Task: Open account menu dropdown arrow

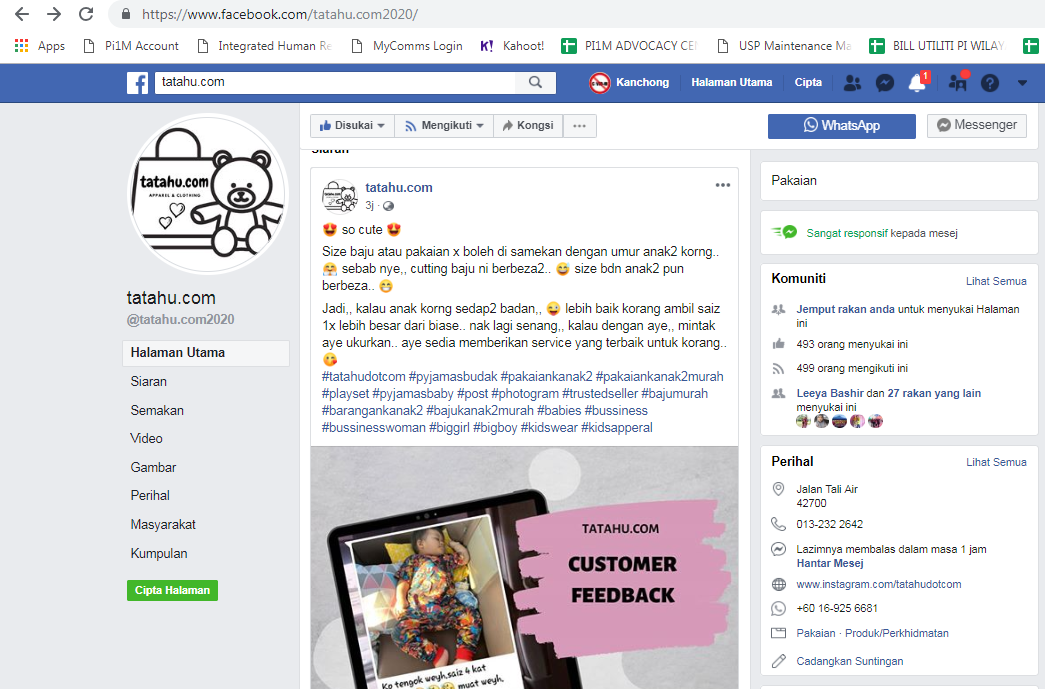Action: coord(1022,83)
